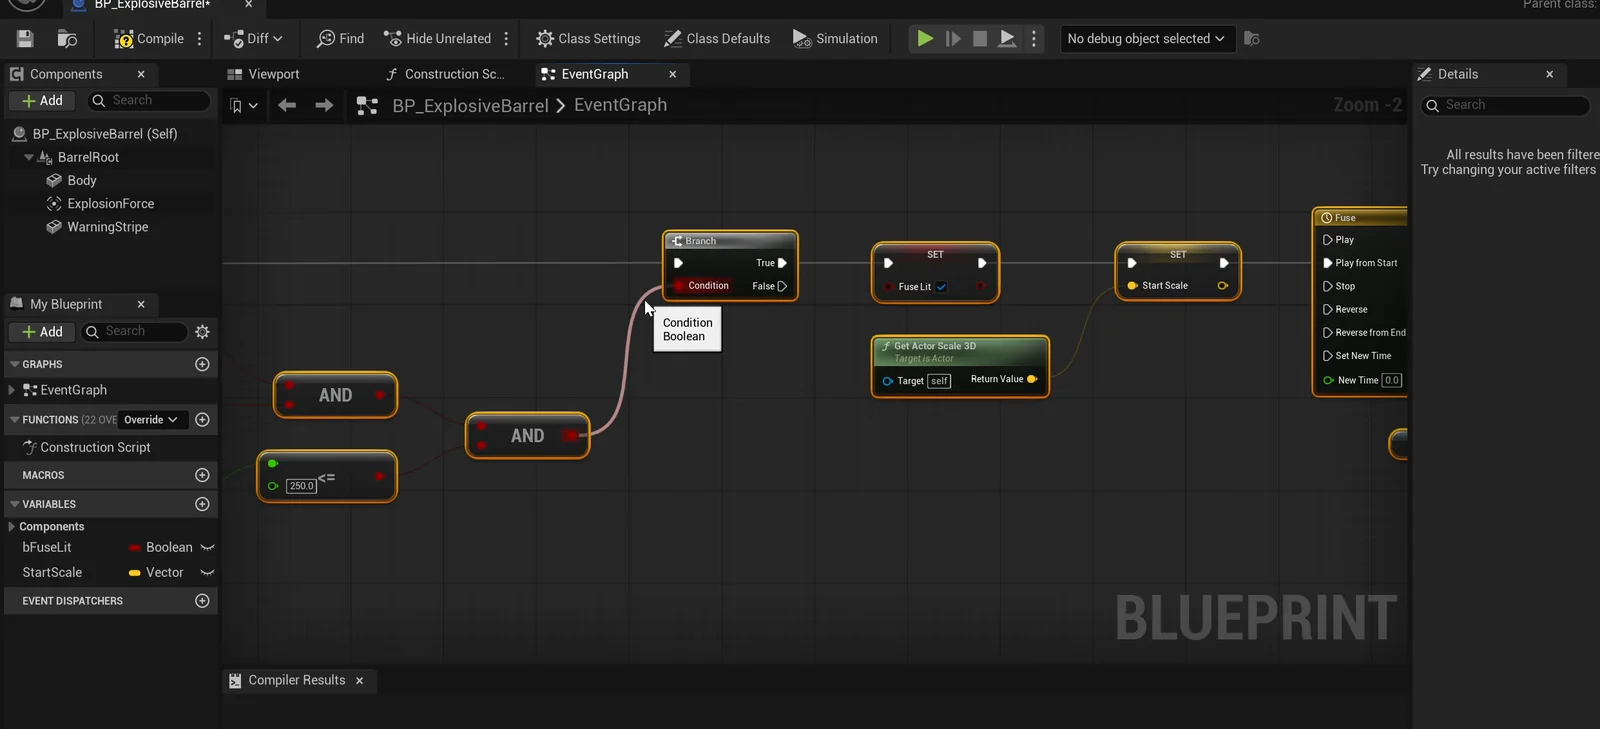Viewport: 1600px width, 729px height.
Task: Add a new item in My Blueprint
Action: [x=42, y=332]
